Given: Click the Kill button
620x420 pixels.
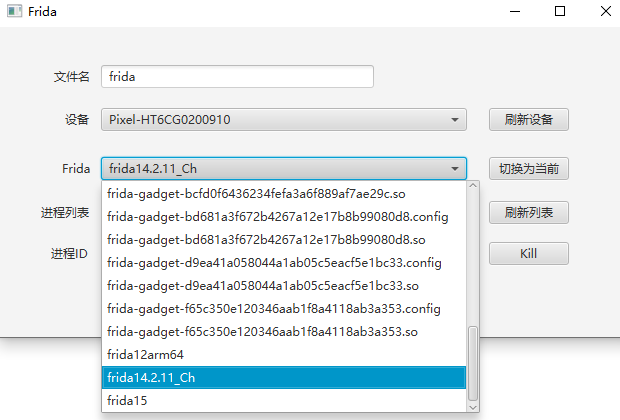Looking at the screenshot, I should click(x=529, y=254).
